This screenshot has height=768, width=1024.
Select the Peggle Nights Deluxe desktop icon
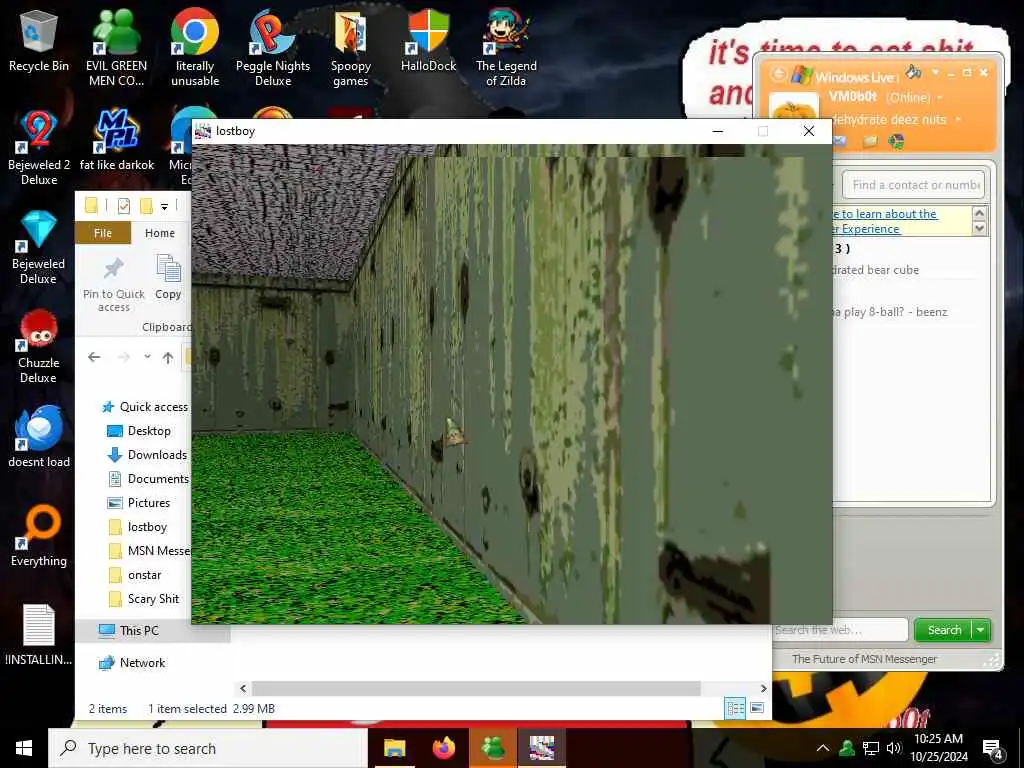273,47
